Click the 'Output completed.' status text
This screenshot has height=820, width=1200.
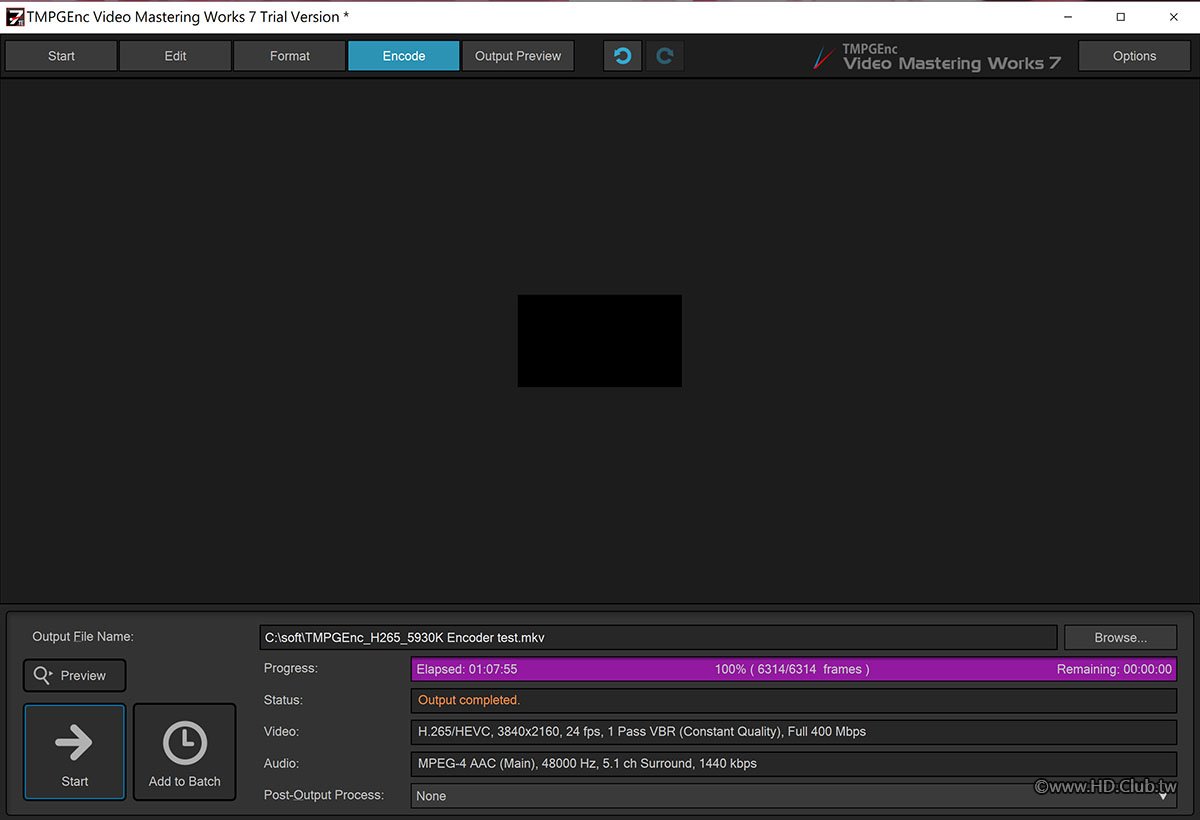pyautogui.click(x=469, y=700)
